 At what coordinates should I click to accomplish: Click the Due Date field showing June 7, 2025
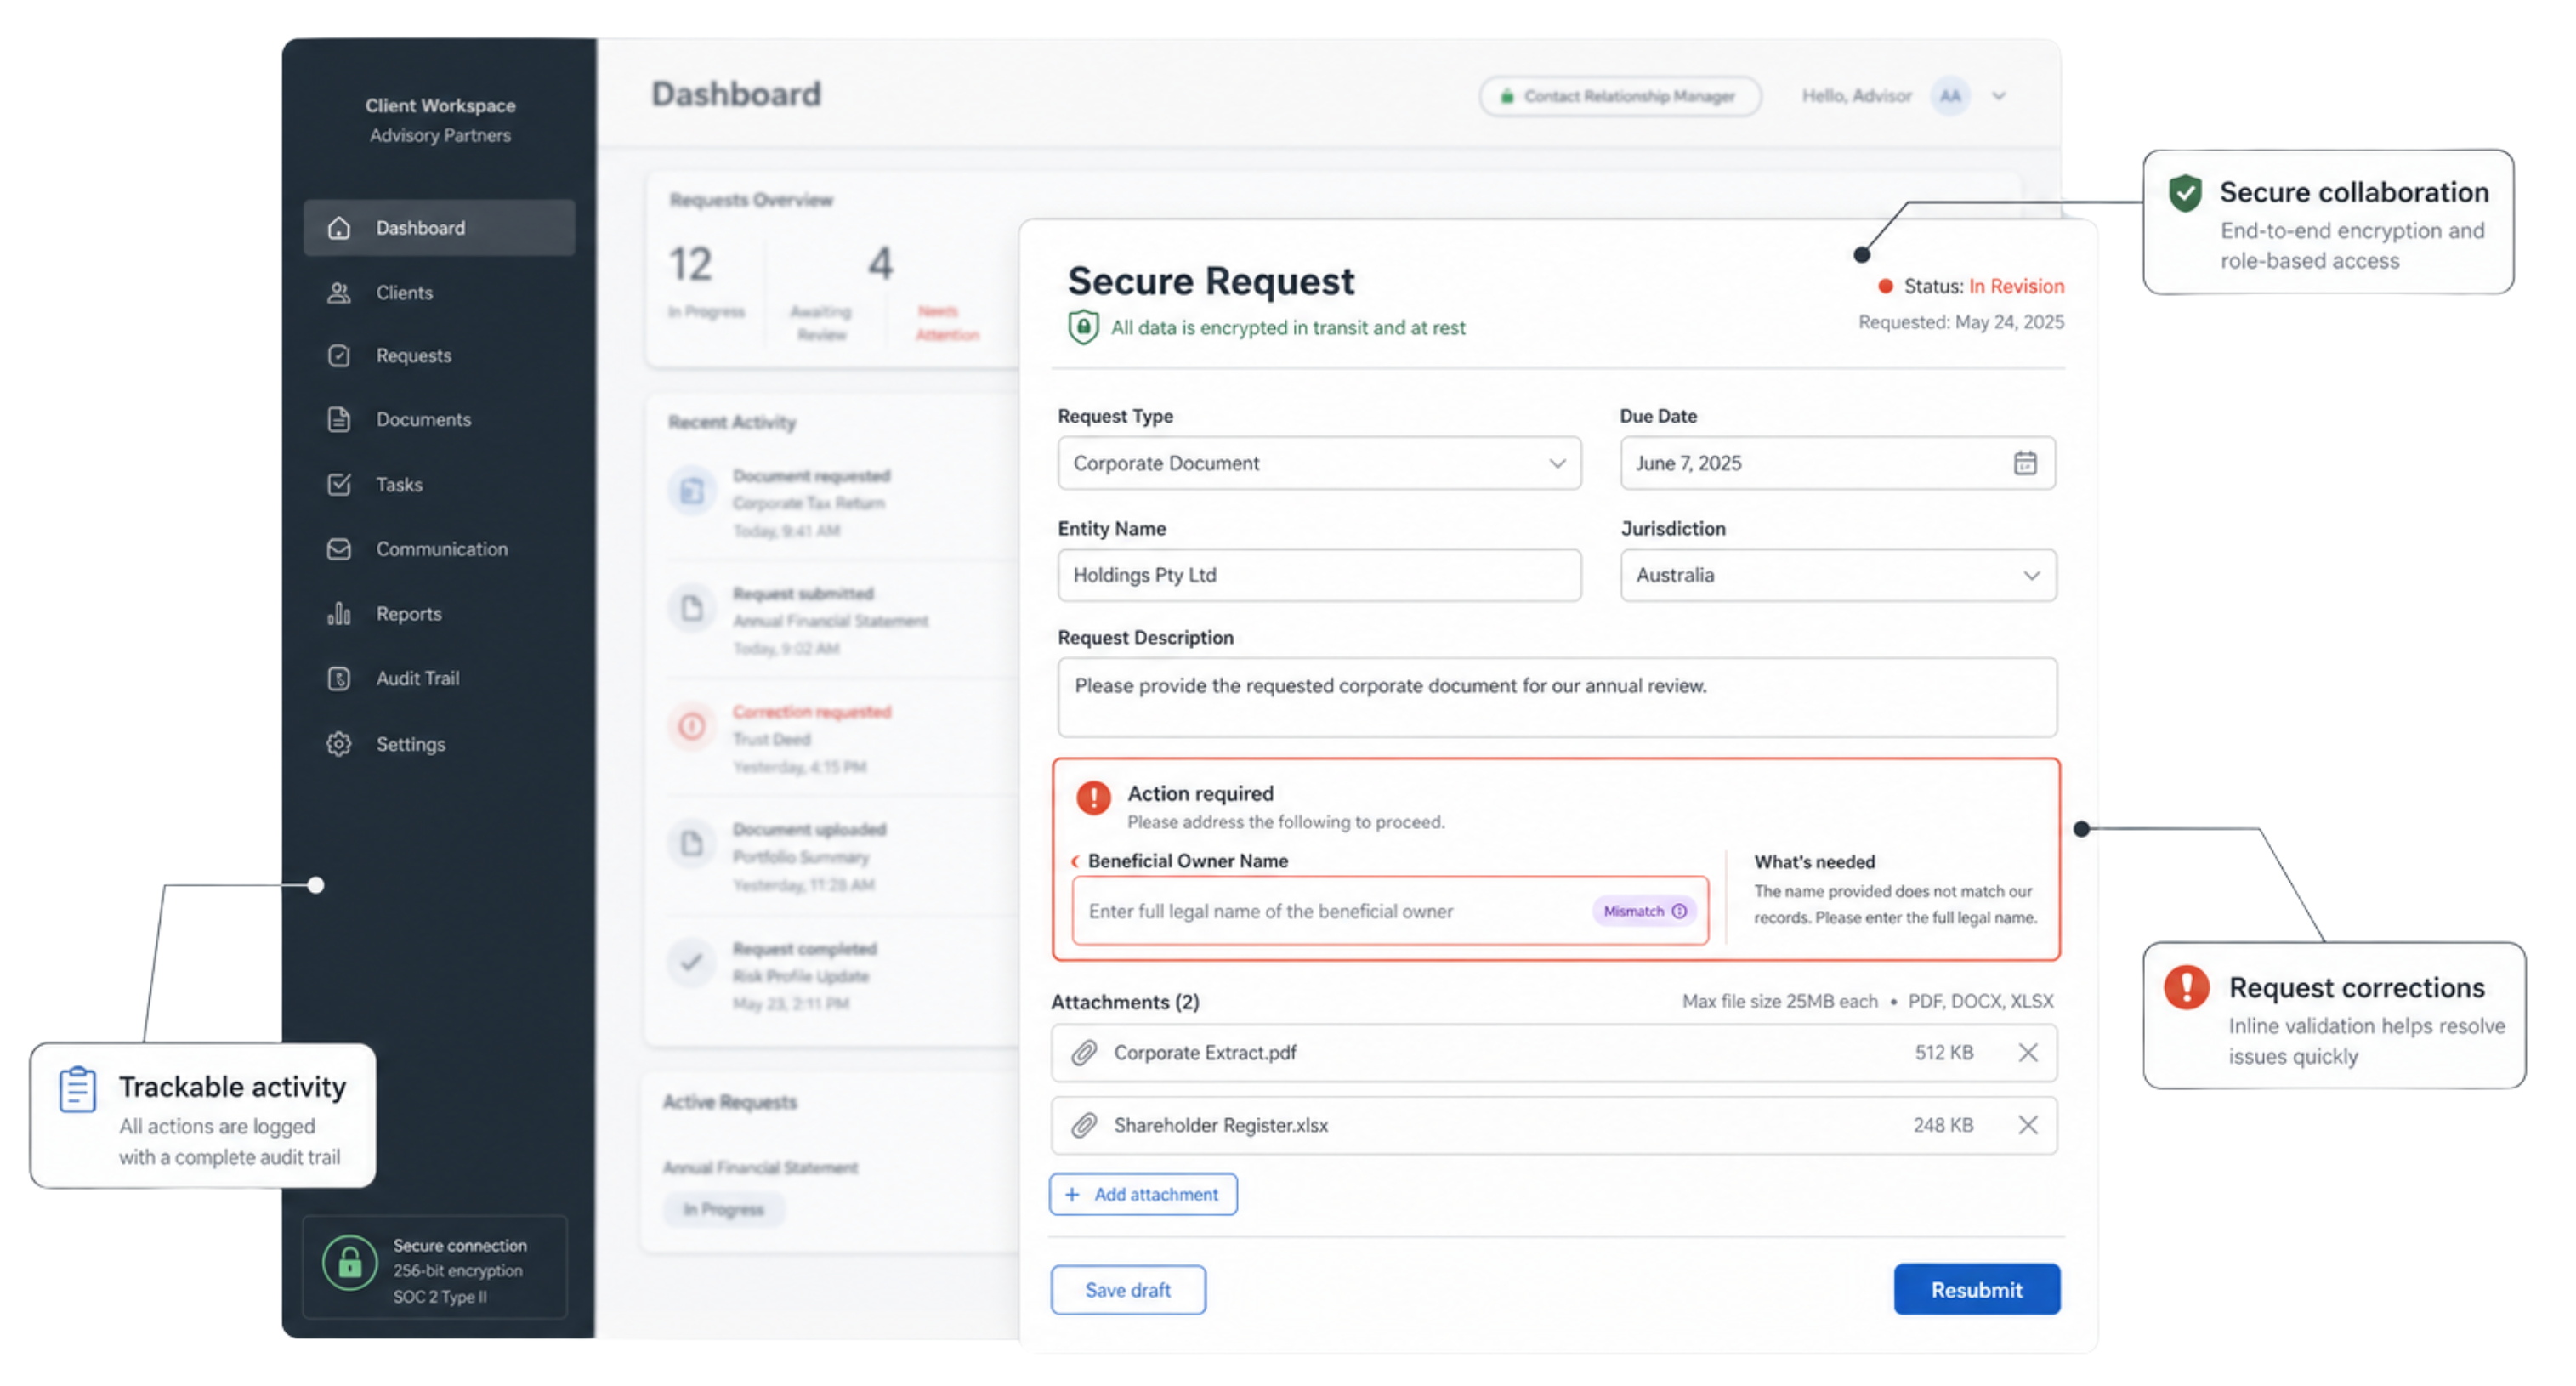point(1838,463)
